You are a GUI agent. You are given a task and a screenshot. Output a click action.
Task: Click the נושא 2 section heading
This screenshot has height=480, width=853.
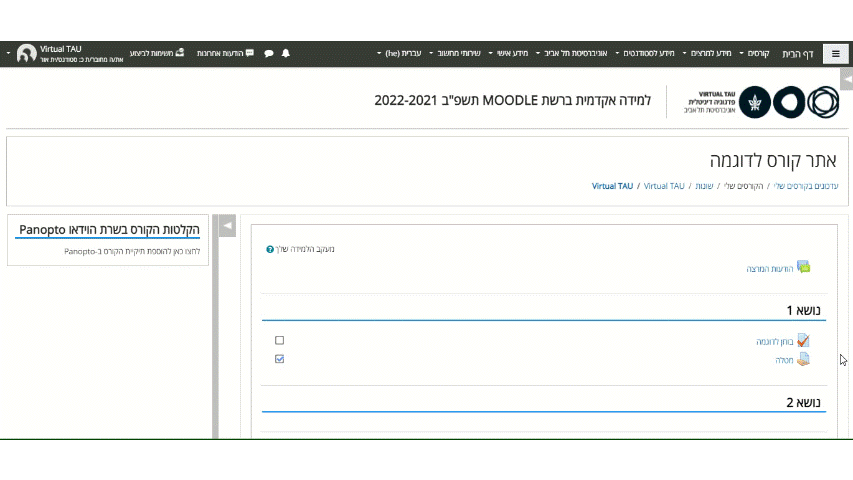[x=803, y=402]
